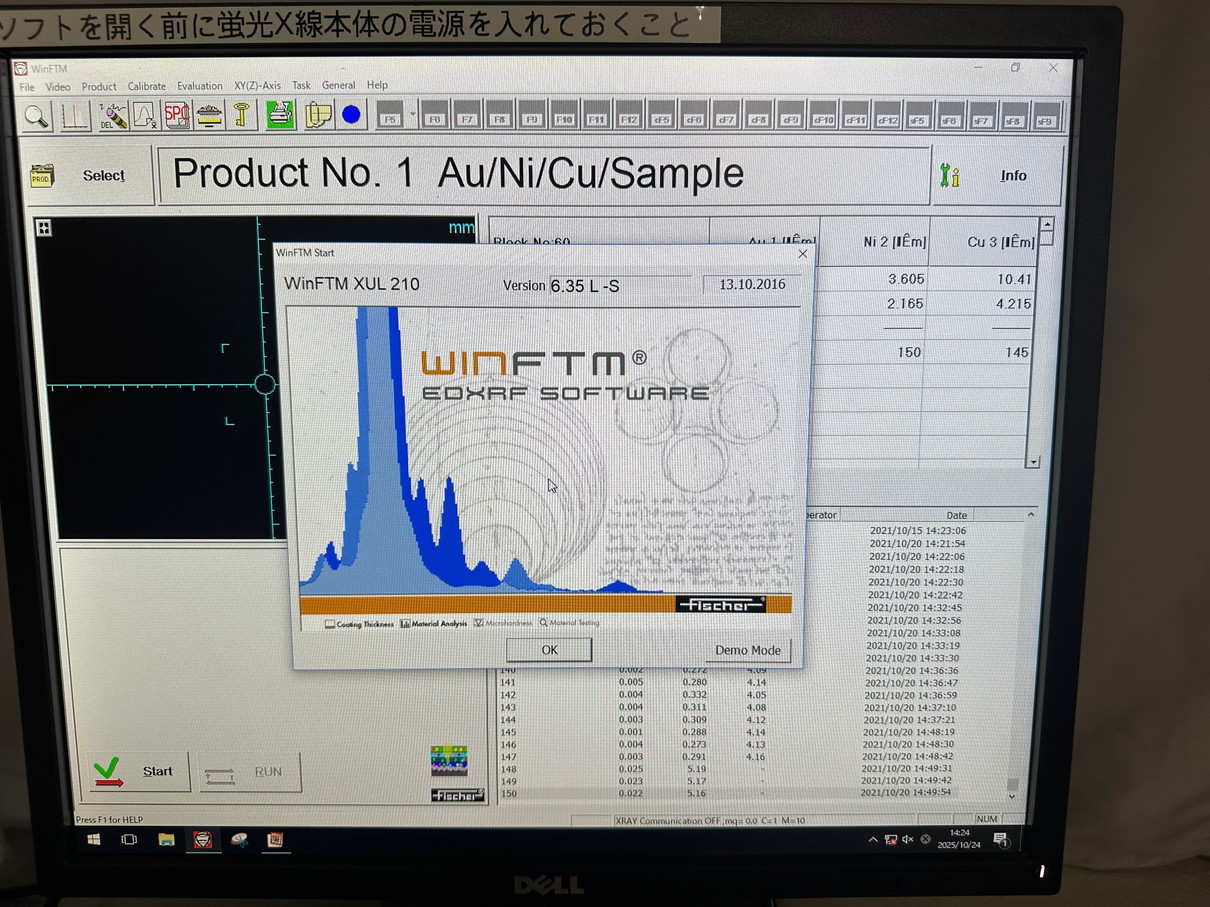The height and width of the screenshot is (907, 1210).
Task: Click the green printer toolbar icon
Action: pos(280,116)
